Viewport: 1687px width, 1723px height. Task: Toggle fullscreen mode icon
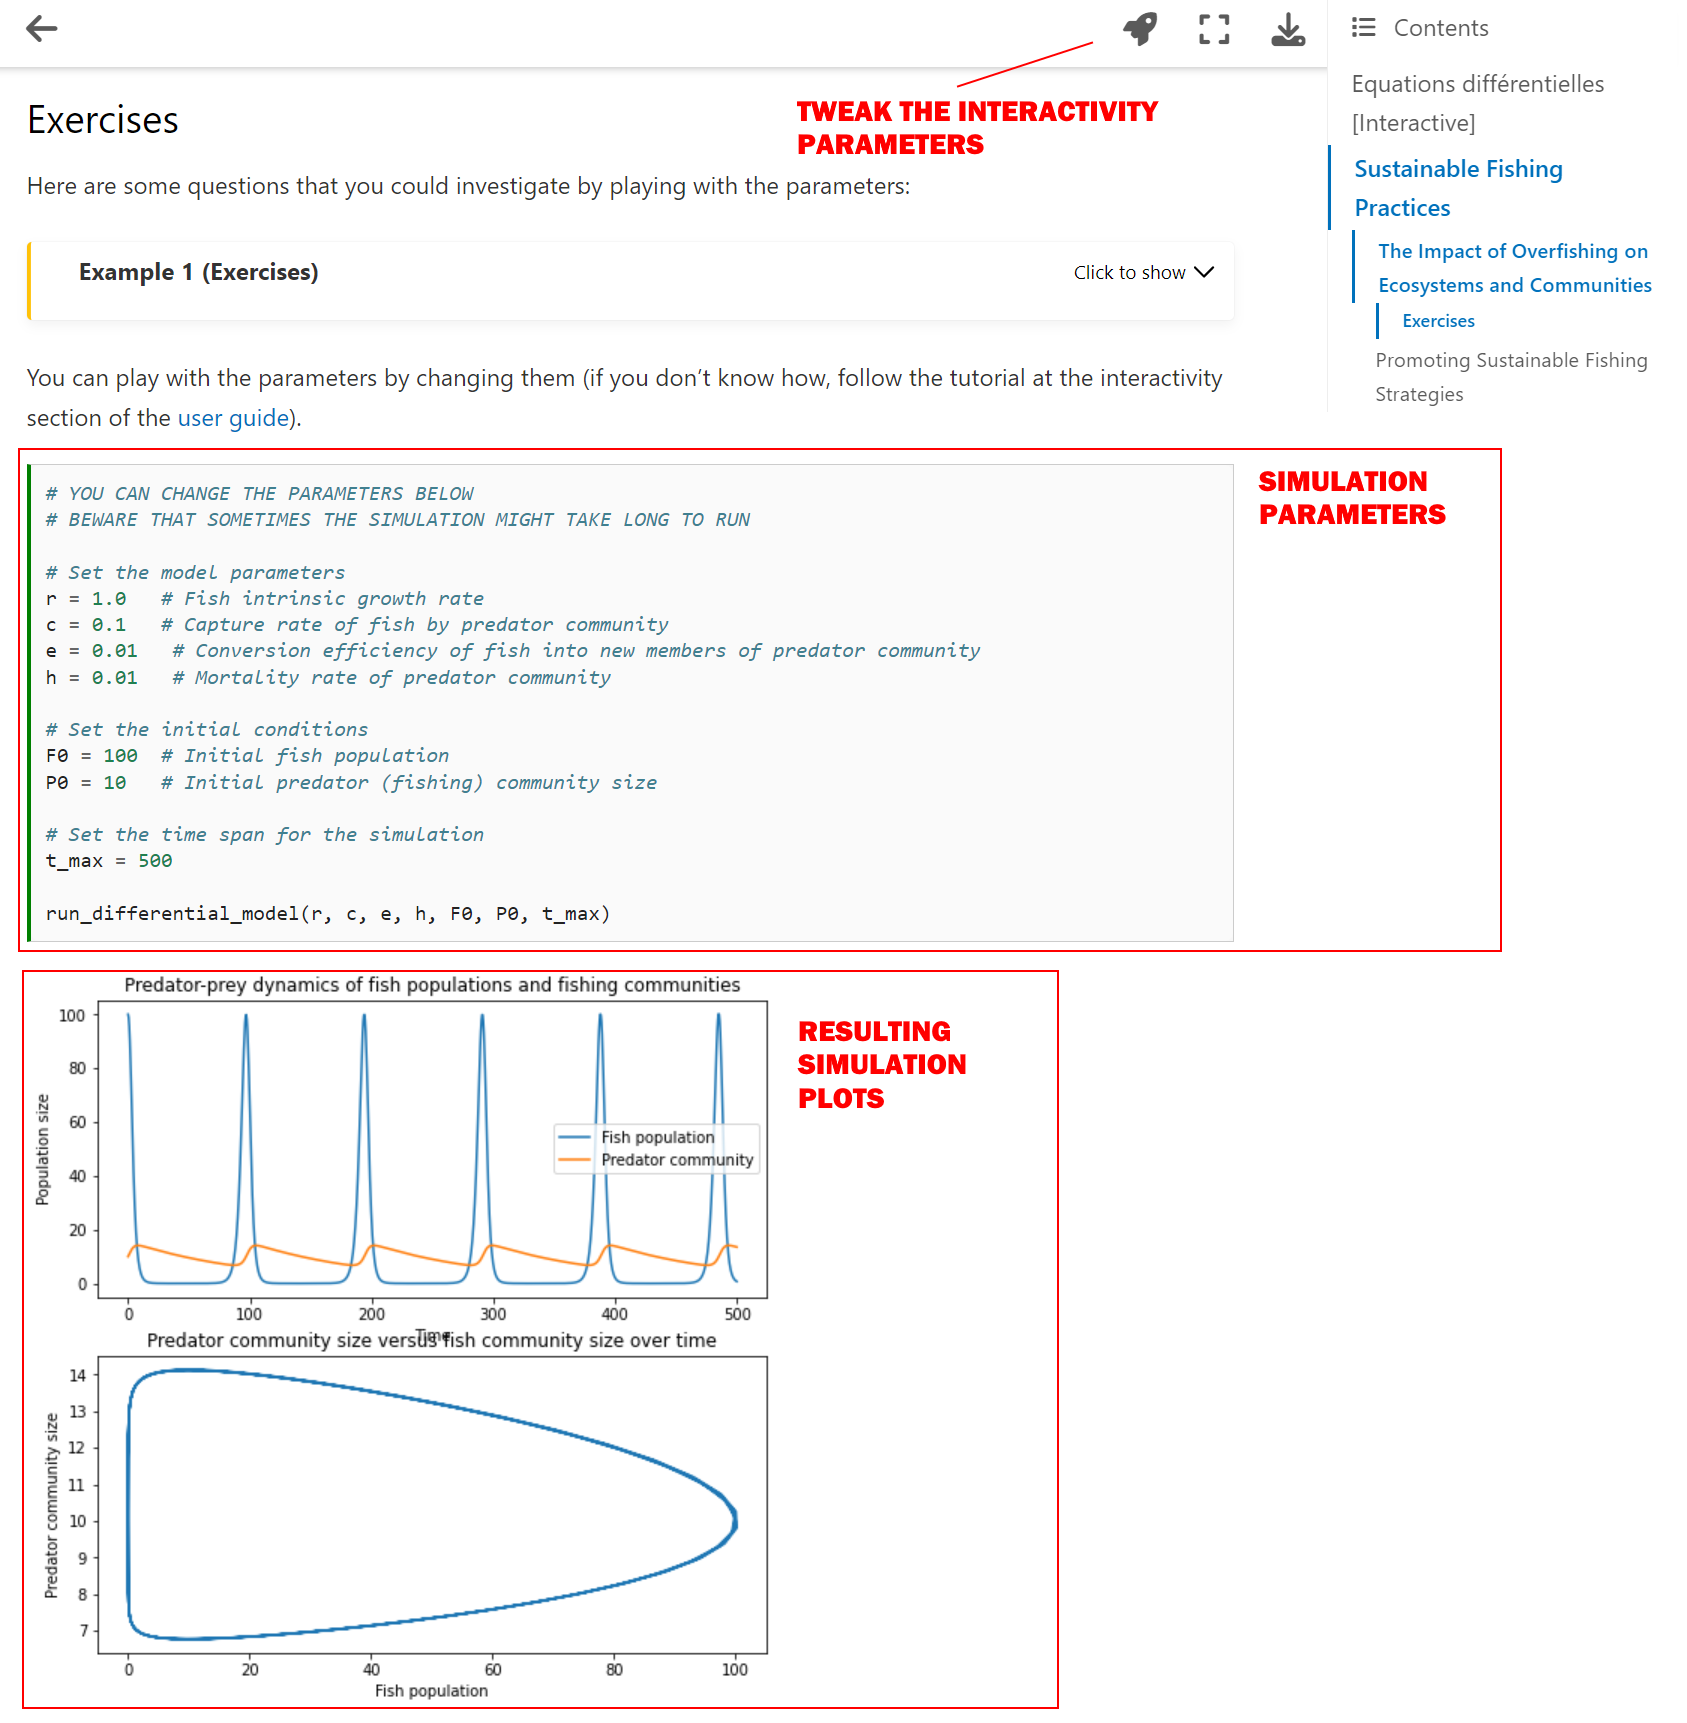pos(1214,29)
